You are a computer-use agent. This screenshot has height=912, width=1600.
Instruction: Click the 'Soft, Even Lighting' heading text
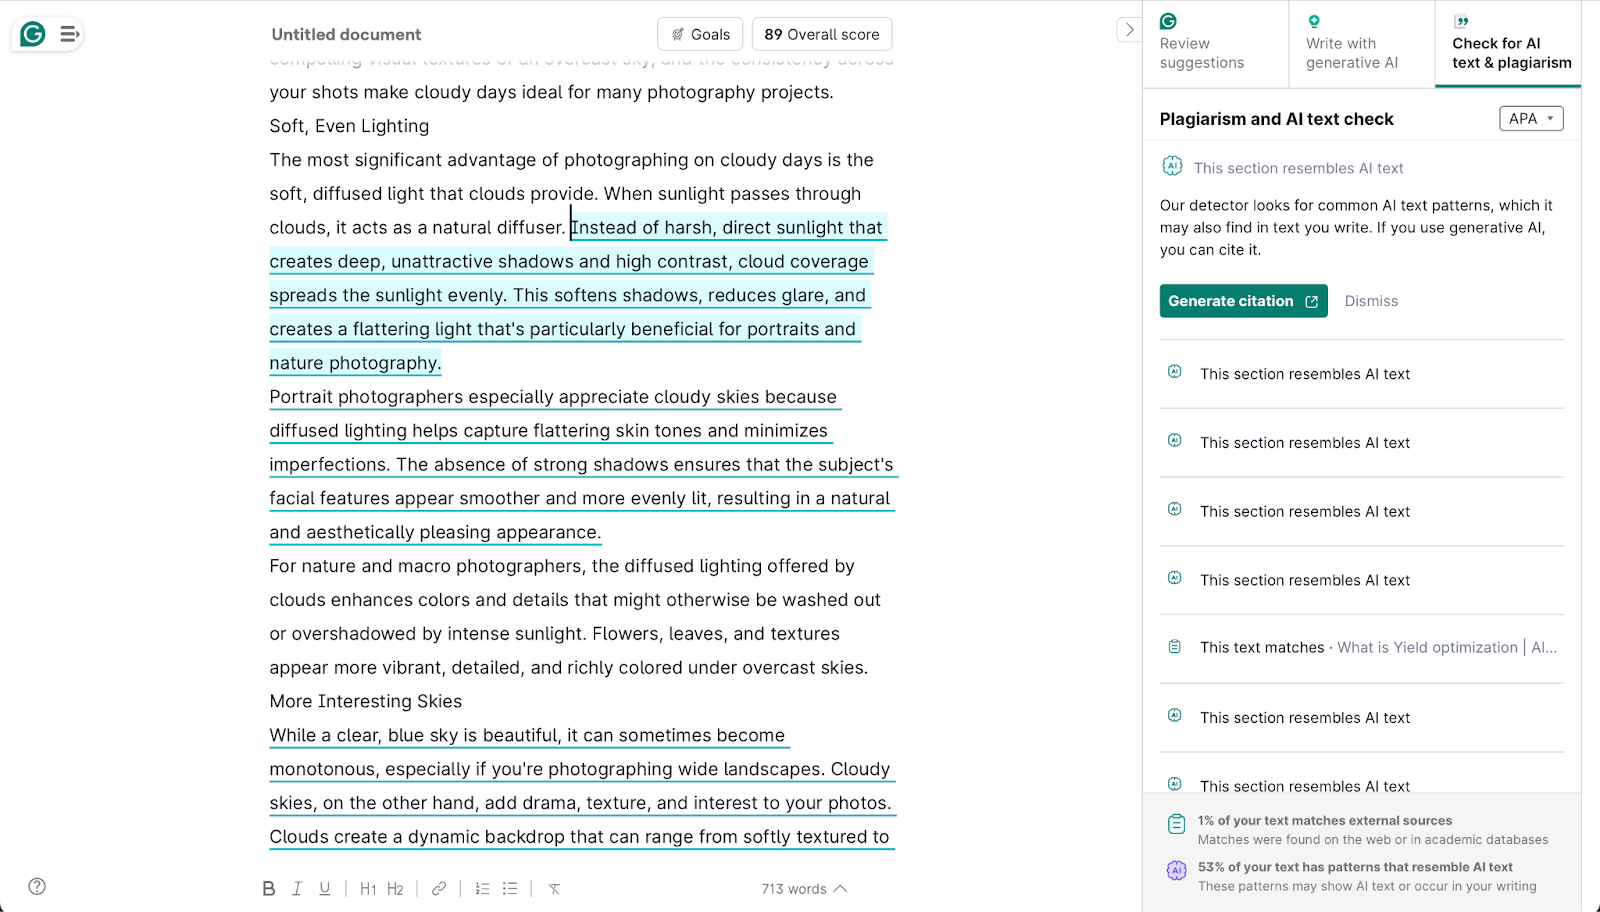click(x=349, y=126)
